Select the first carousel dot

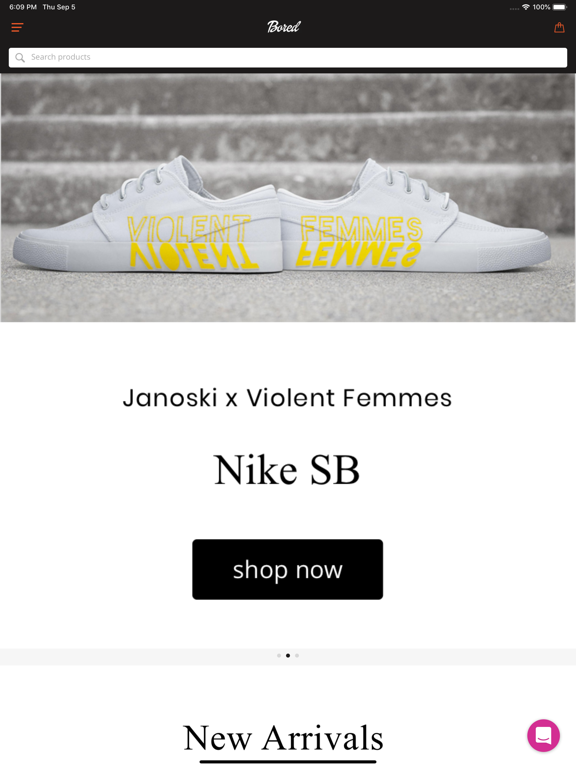point(279,655)
